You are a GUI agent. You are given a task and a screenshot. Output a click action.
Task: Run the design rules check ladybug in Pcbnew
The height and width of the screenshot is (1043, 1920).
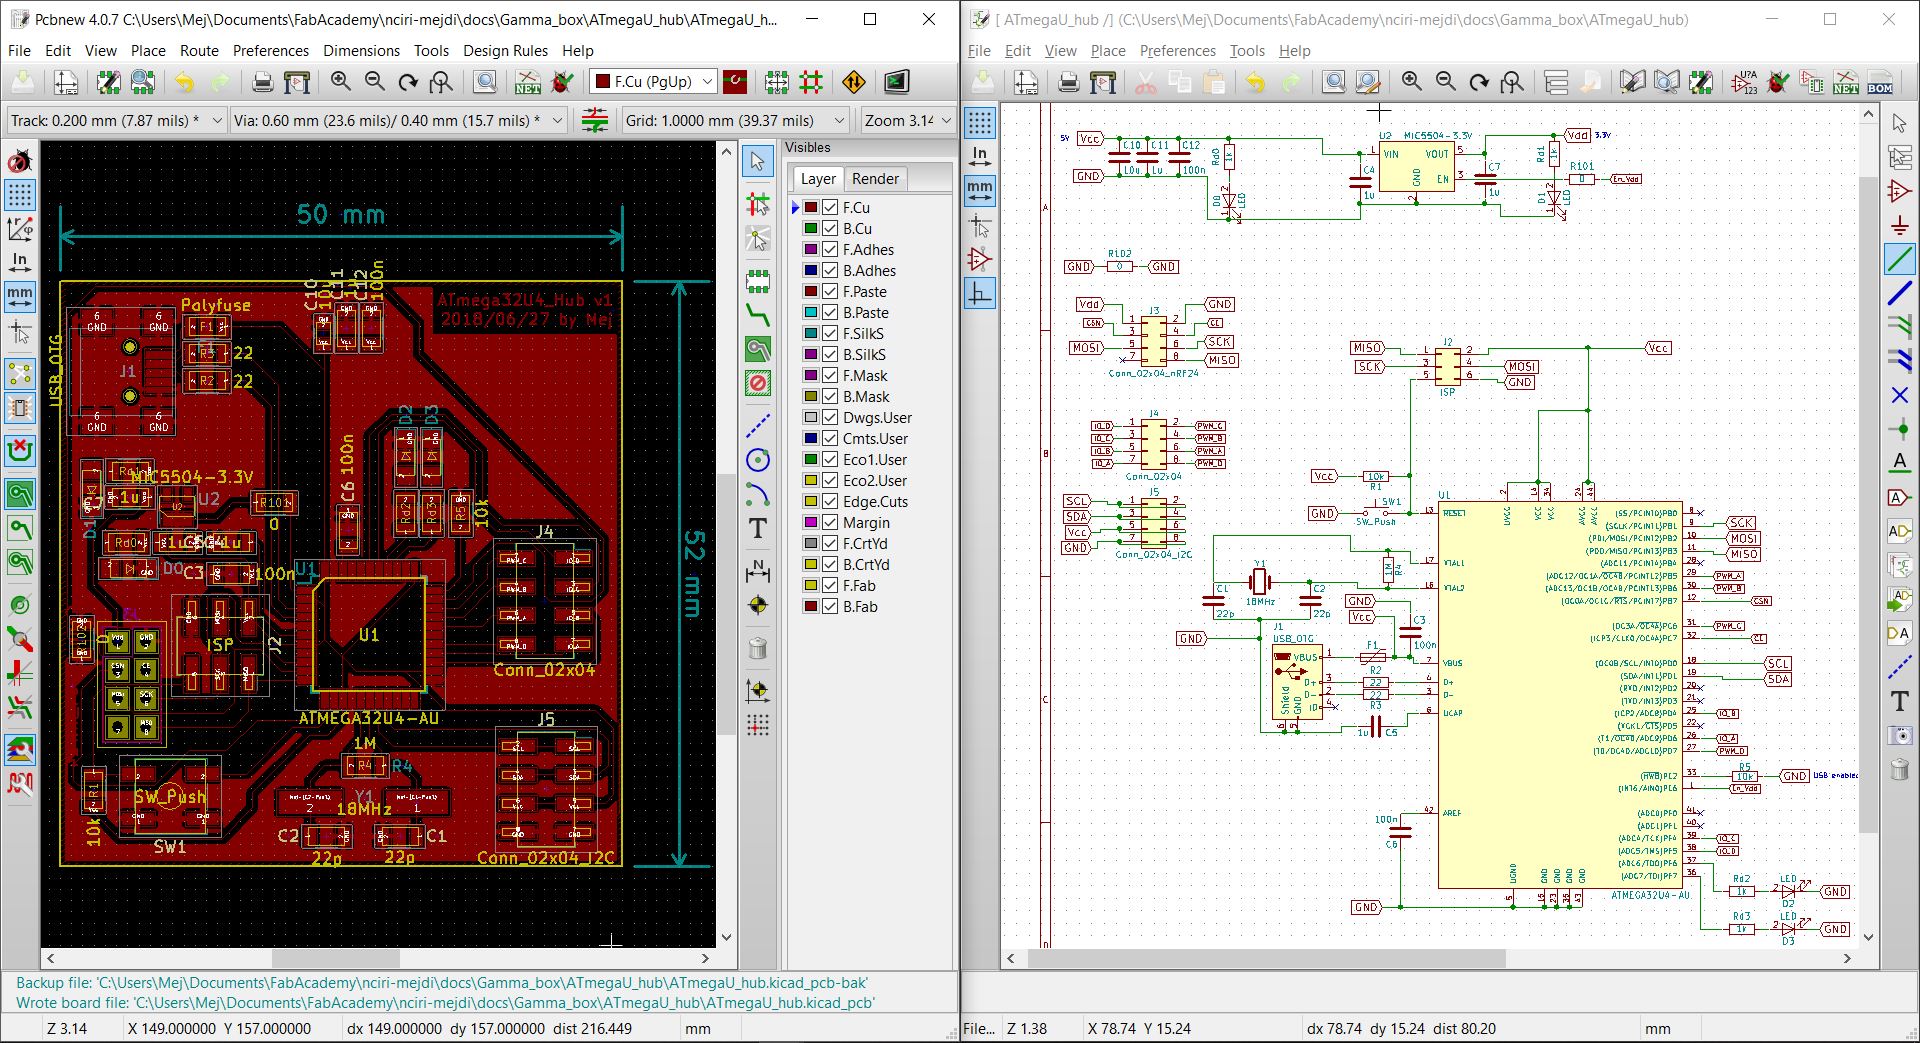563,82
